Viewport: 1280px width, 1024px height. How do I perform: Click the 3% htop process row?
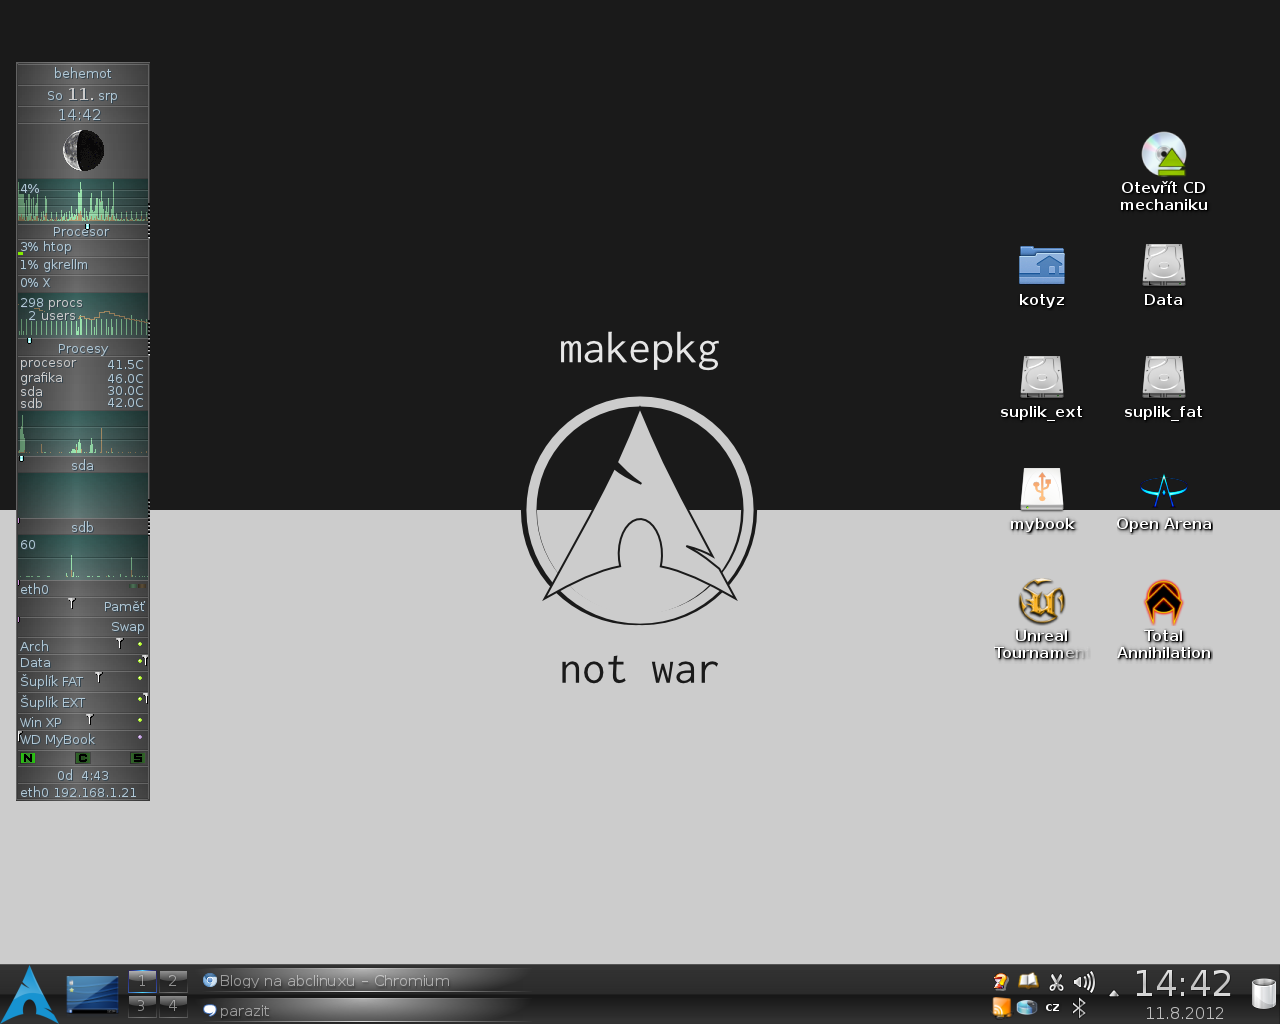(83, 248)
